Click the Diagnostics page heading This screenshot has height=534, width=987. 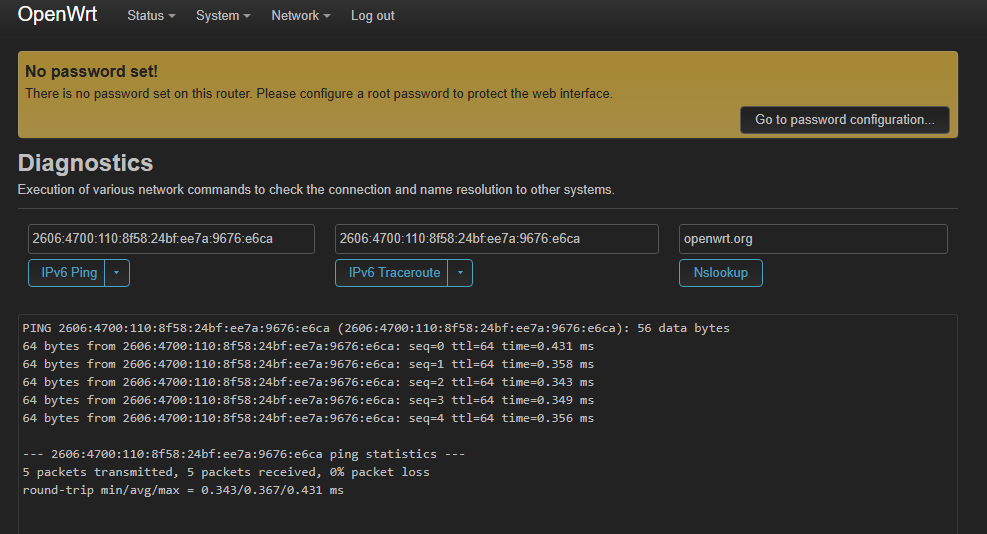coord(86,163)
